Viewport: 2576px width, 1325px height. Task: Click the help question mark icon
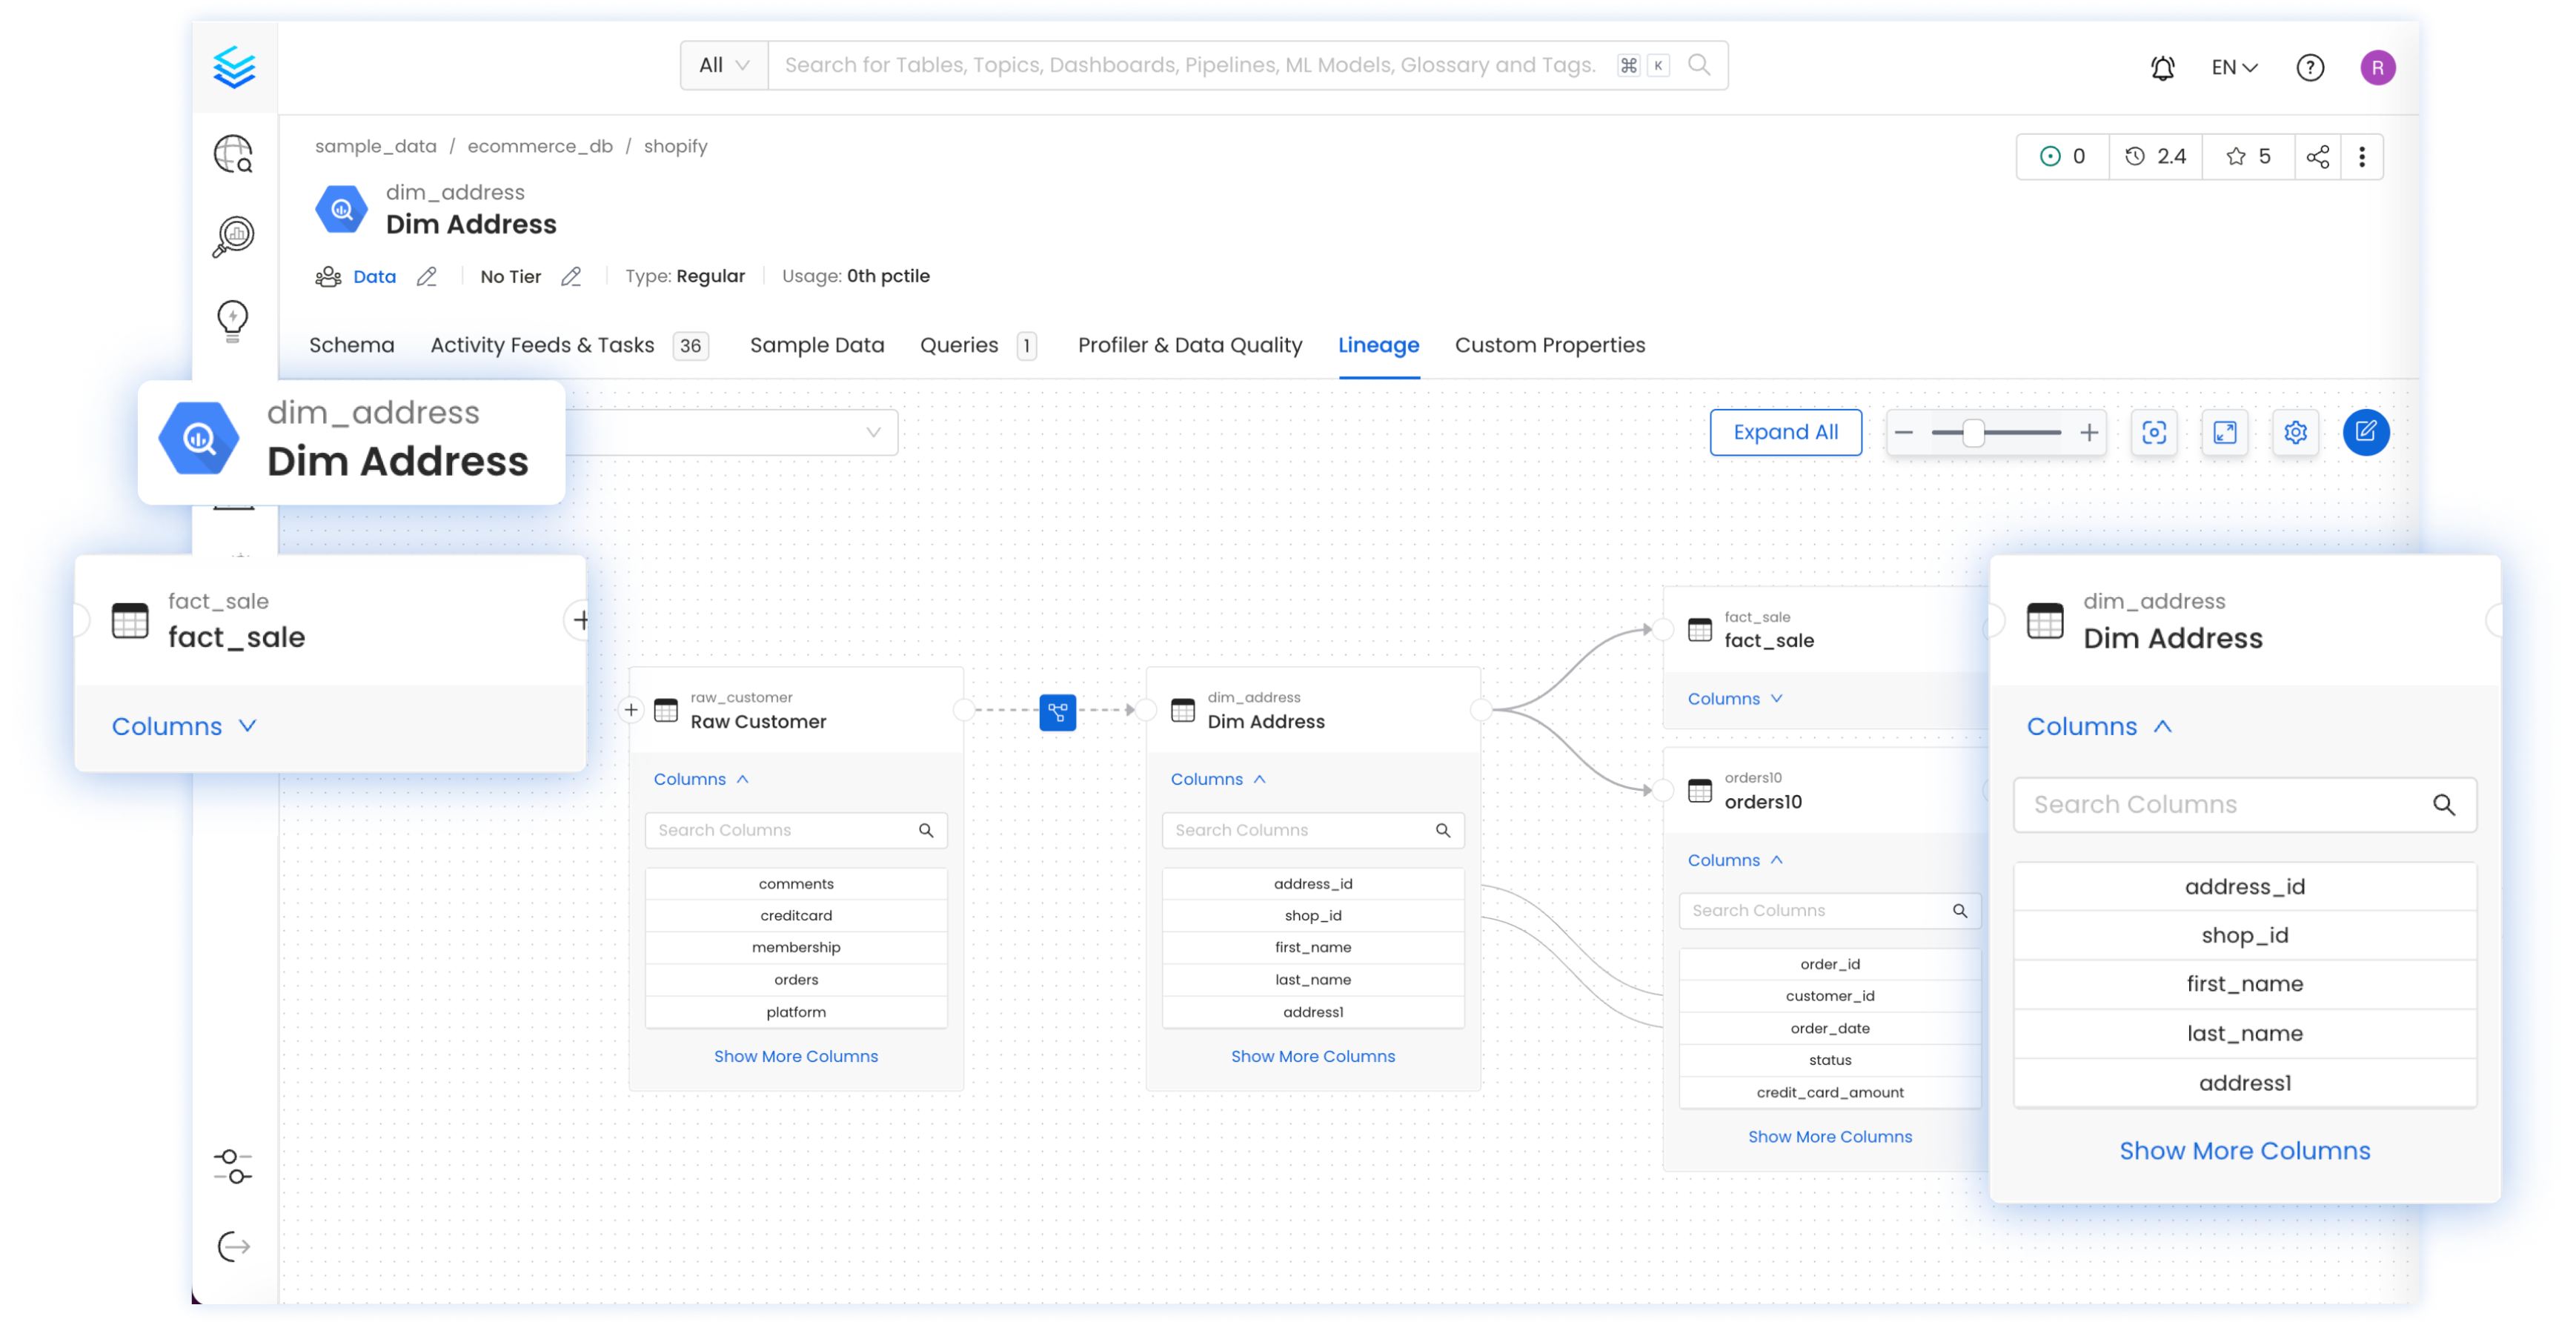[2310, 67]
